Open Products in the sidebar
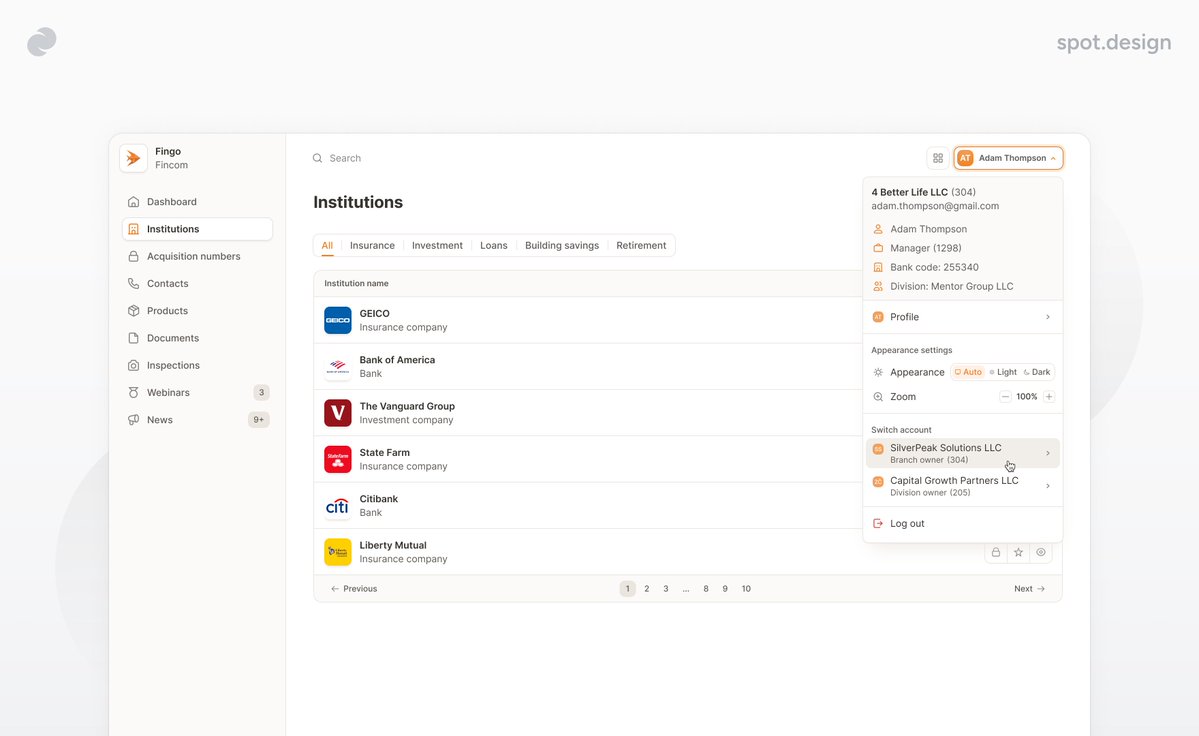Viewport: 1199px width, 736px height. [x=197, y=311]
